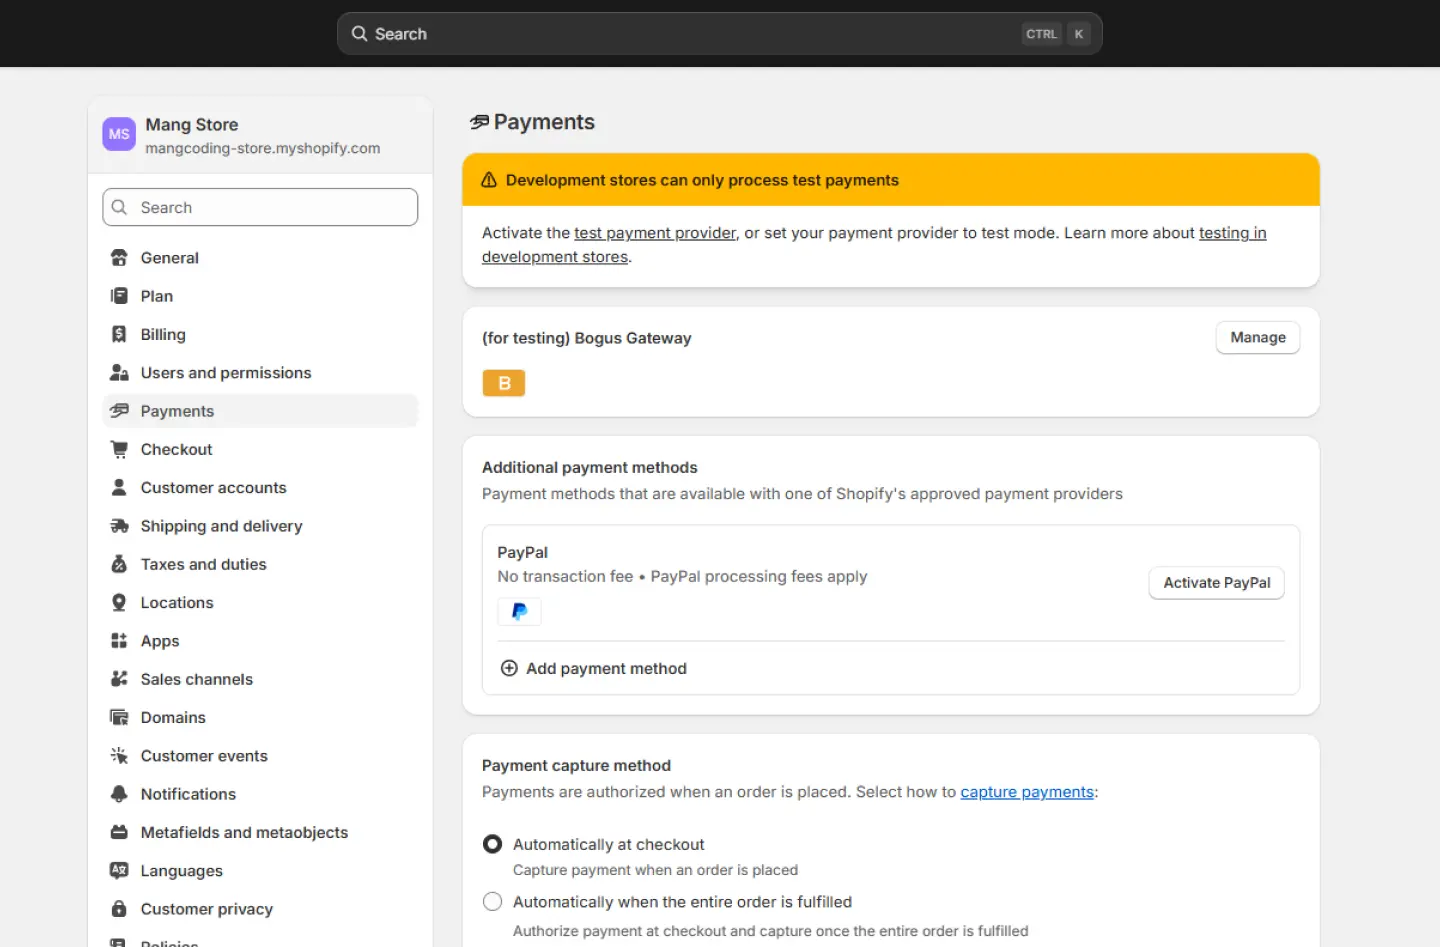
Task: Click the orange Bogus Gateway B badge
Action: 504,383
